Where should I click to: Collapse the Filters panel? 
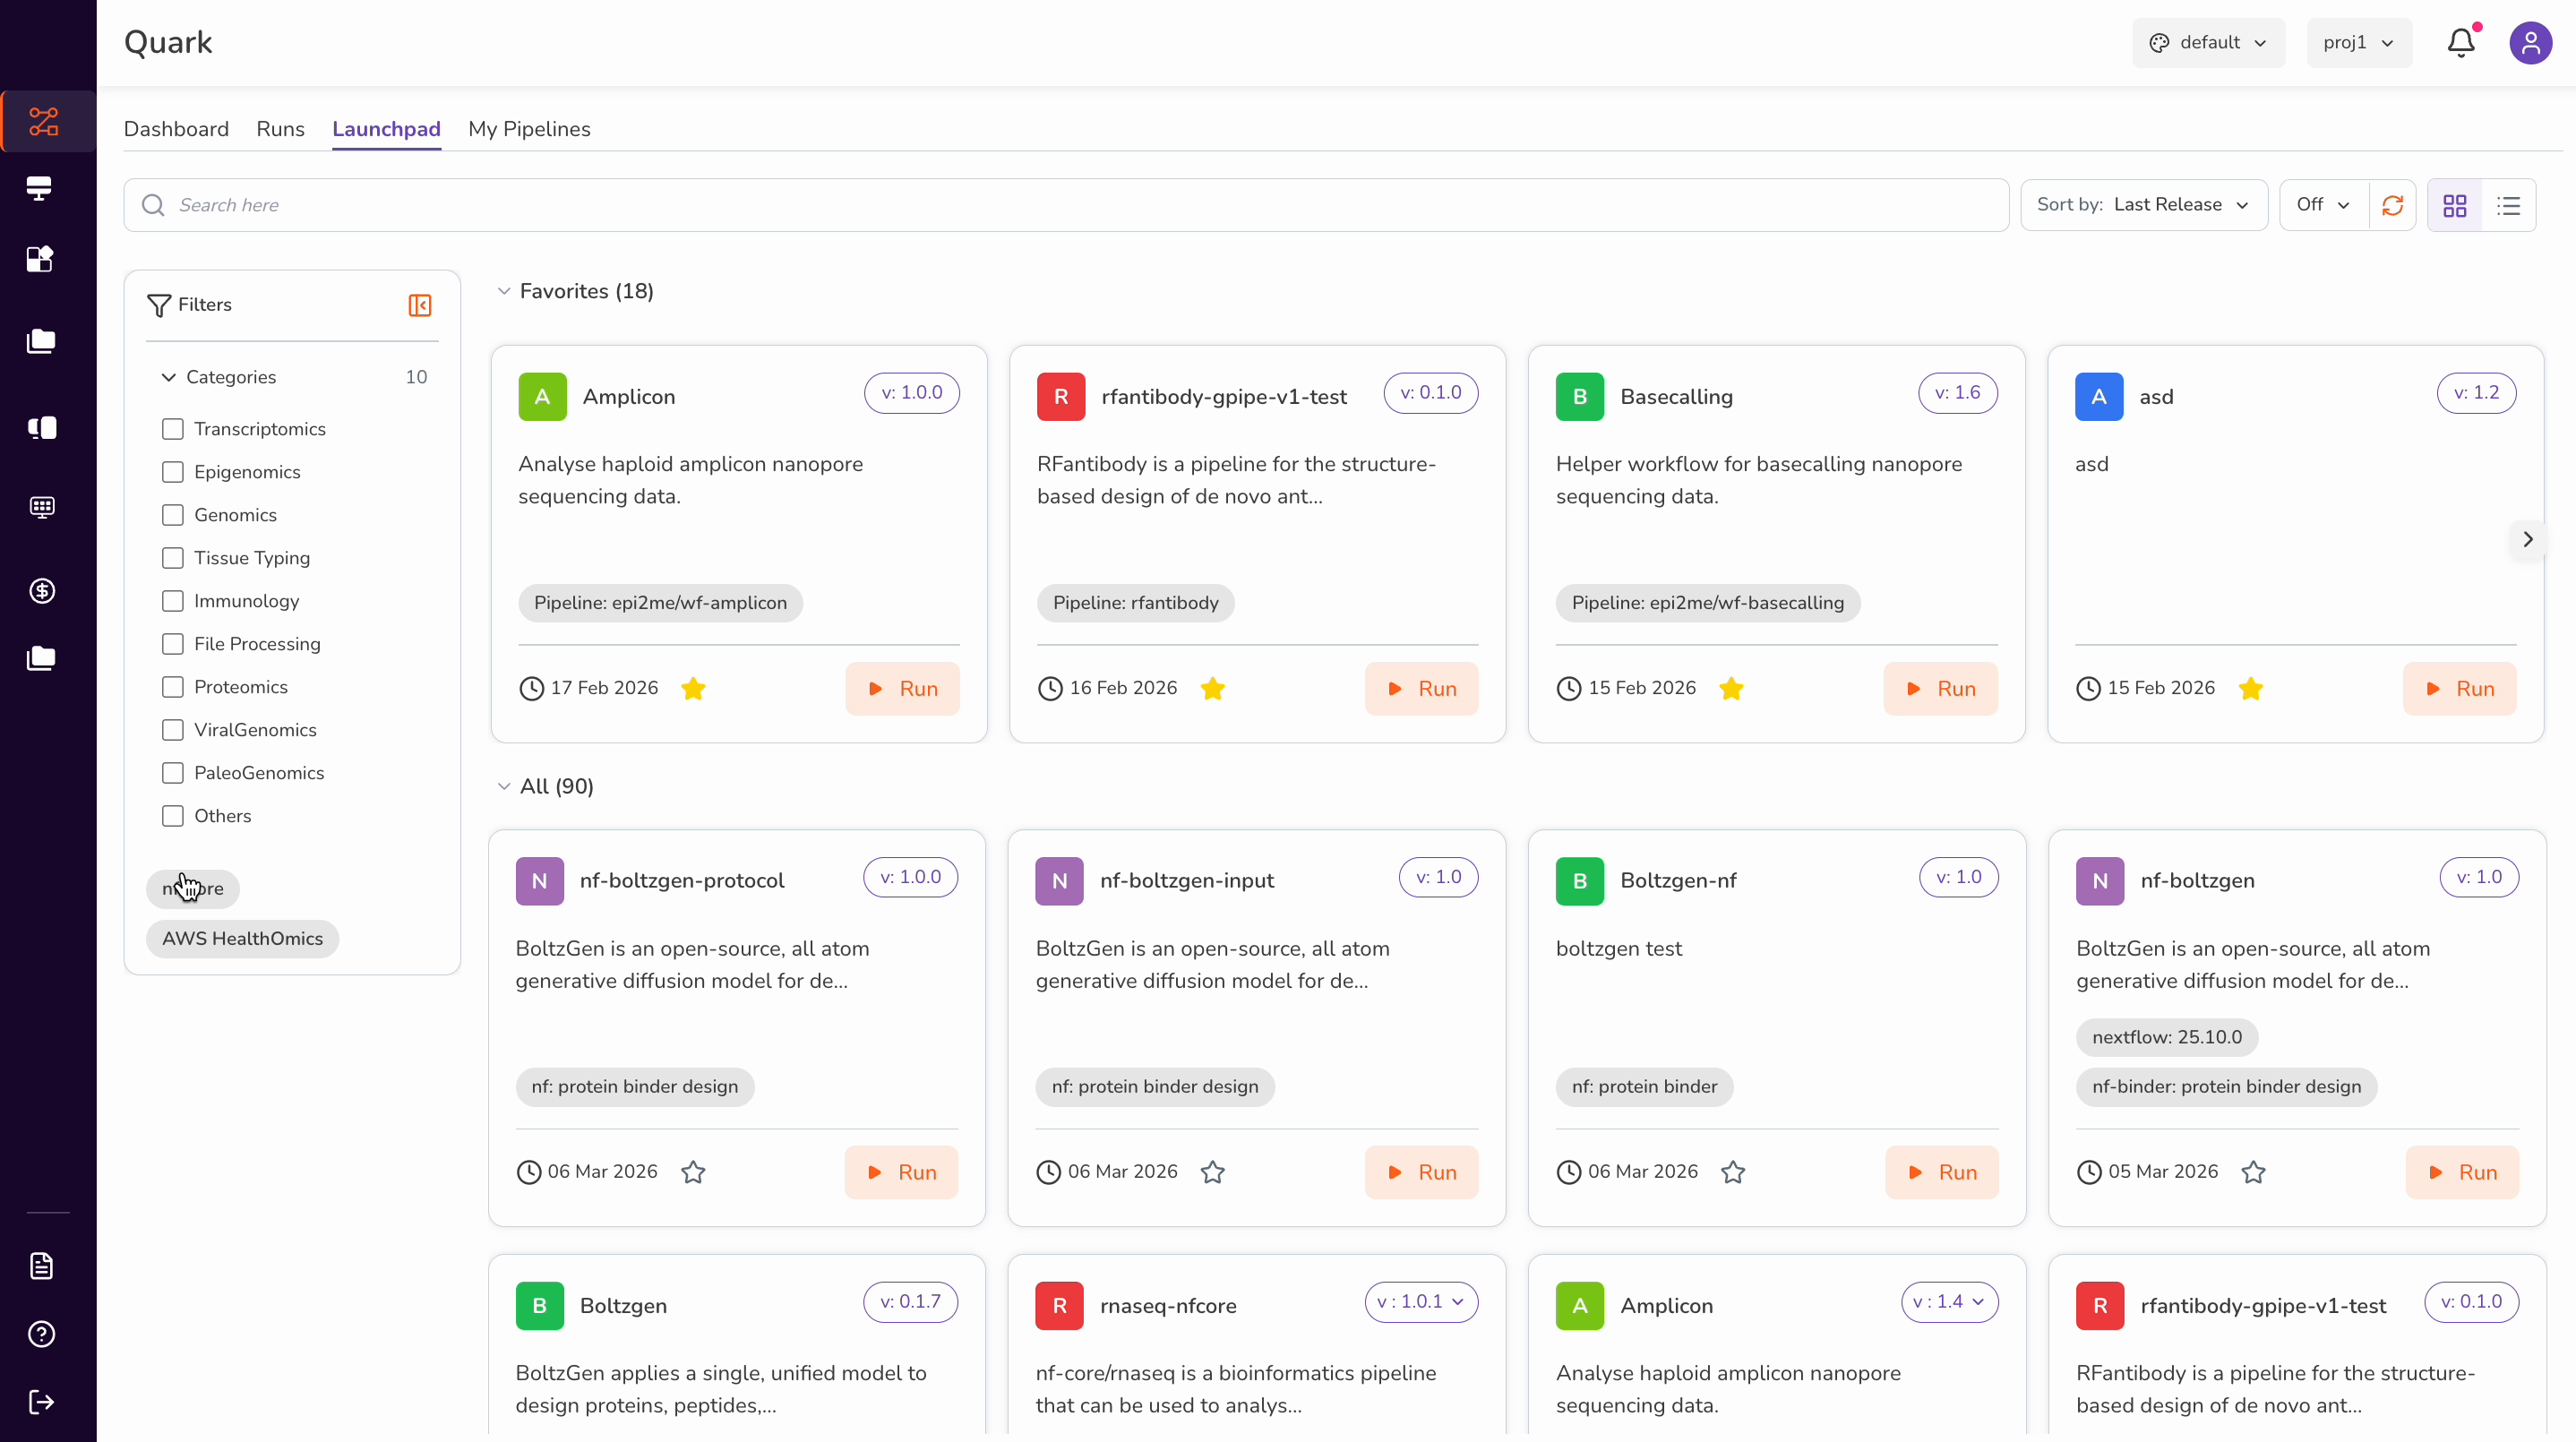tap(420, 305)
